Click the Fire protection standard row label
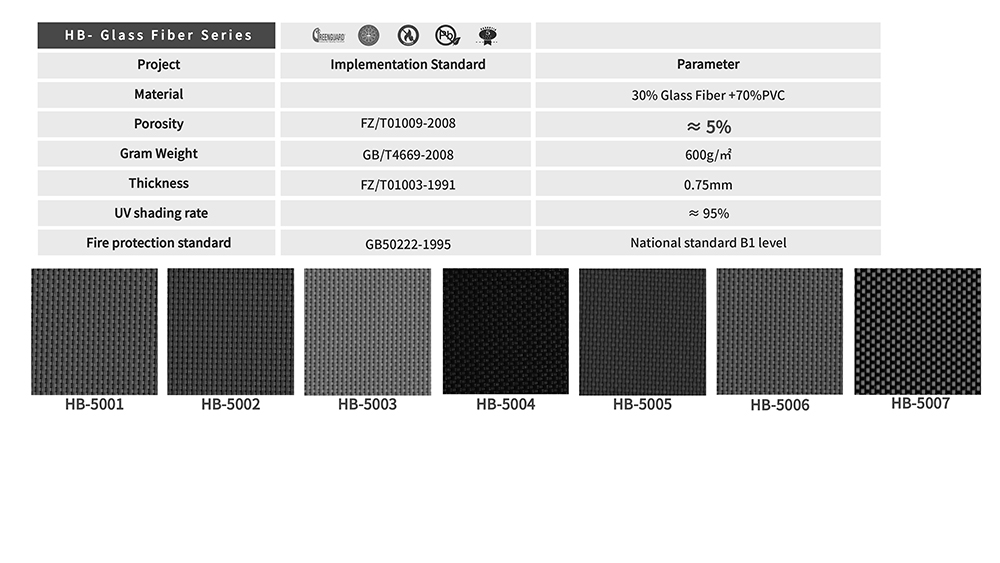Viewport: 1000px width, 563px height. 158,243
